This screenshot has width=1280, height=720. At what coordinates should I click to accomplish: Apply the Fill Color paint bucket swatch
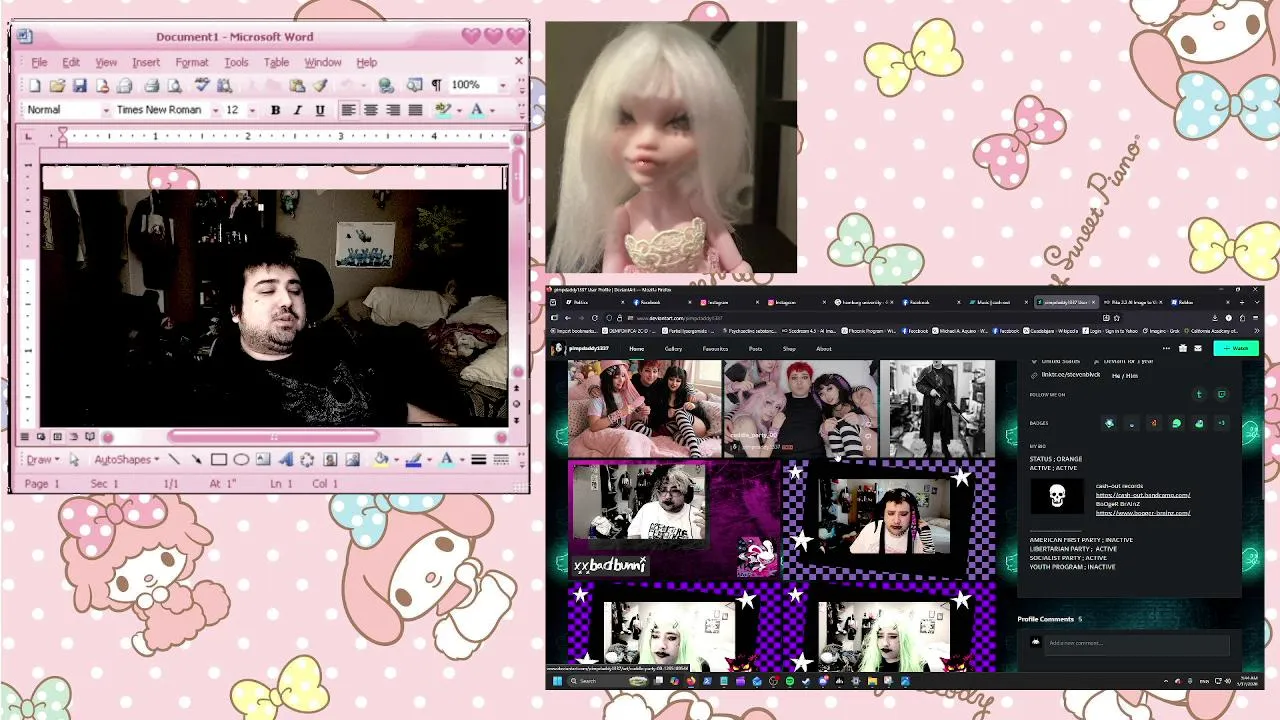point(380,460)
